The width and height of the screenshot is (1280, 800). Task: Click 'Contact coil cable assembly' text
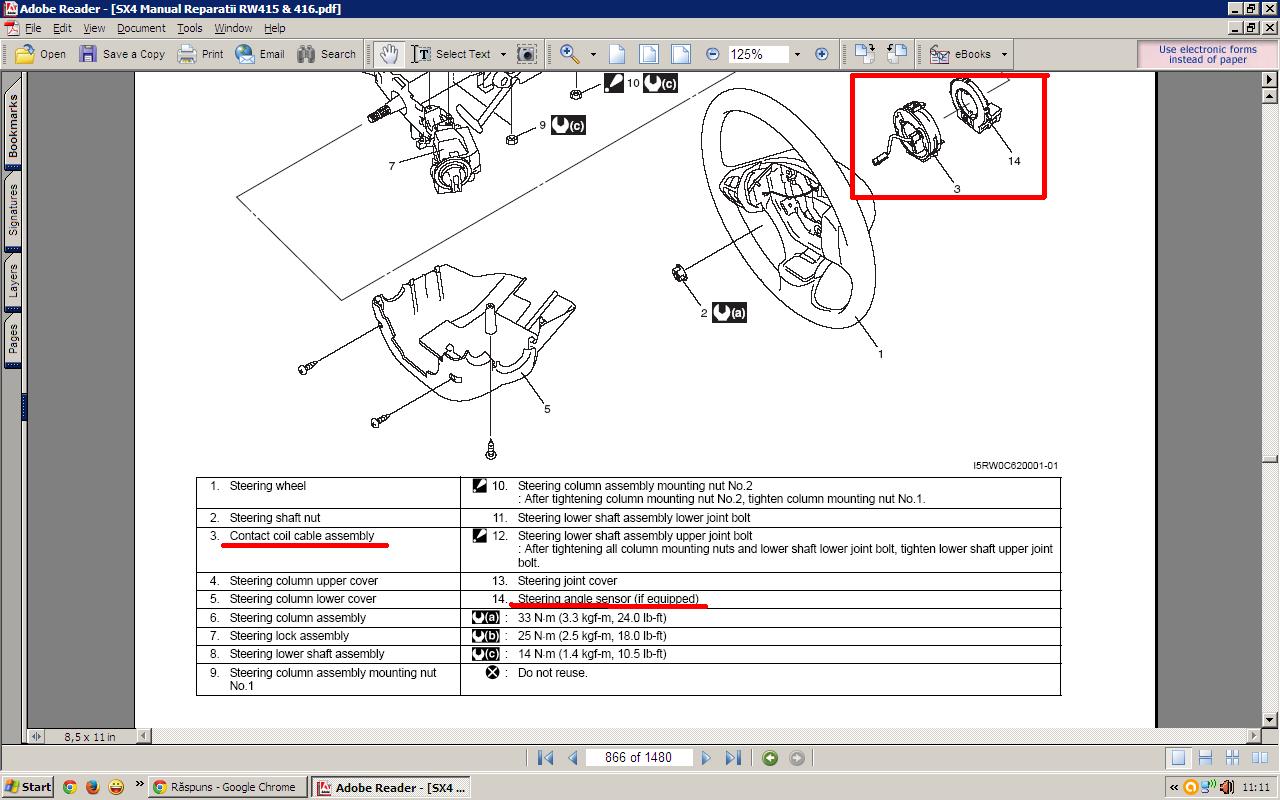pos(302,536)
